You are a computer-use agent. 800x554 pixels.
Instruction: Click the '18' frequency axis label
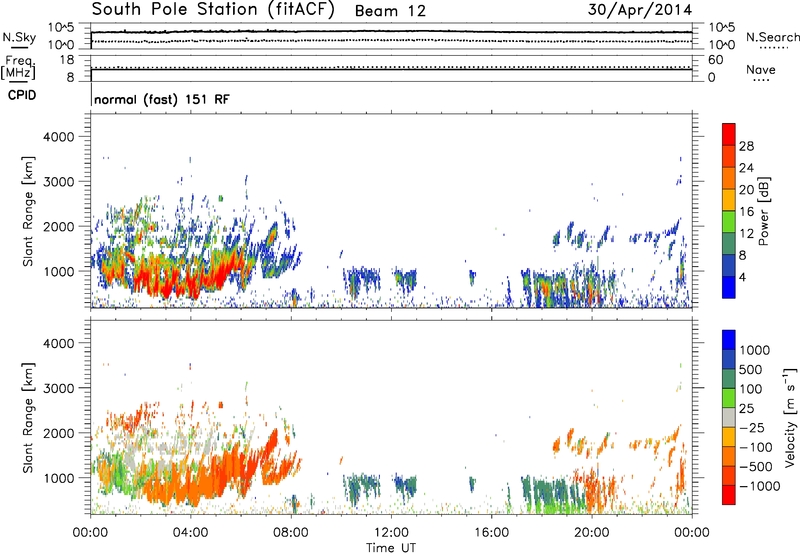click(x=67, y=60)
